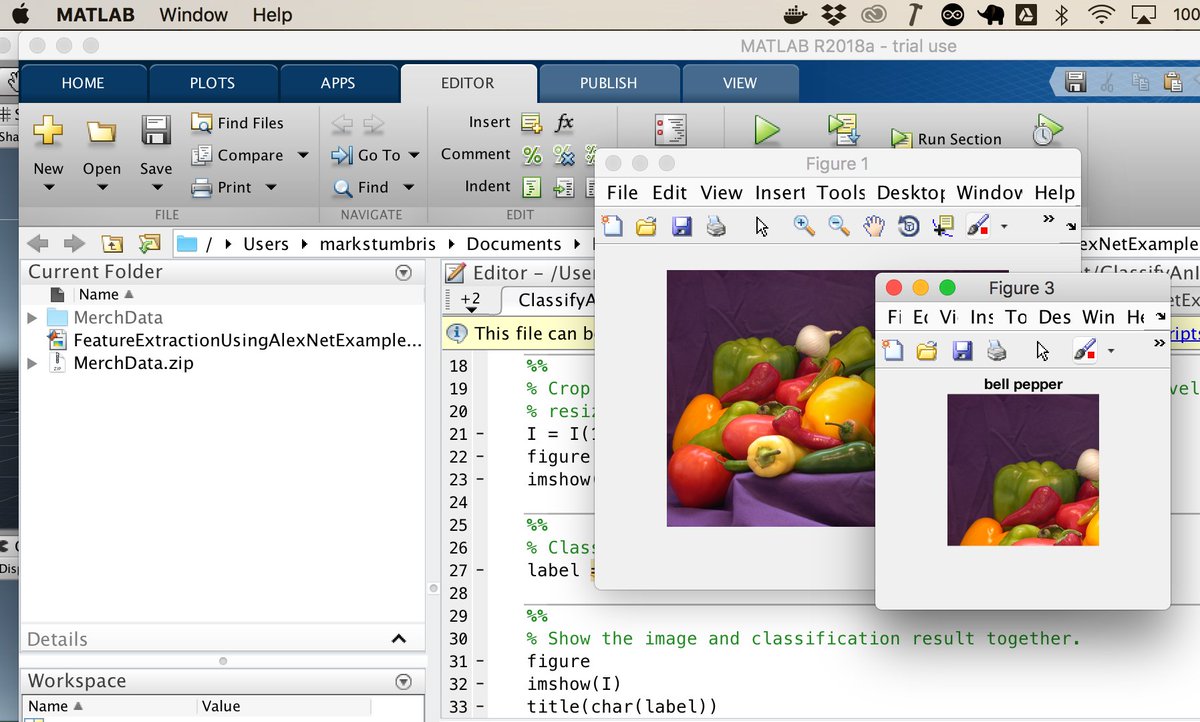This screenshot has width=1200, height=722.
Task: Click the Uncomment icon beside Comment
Action: 565,155
